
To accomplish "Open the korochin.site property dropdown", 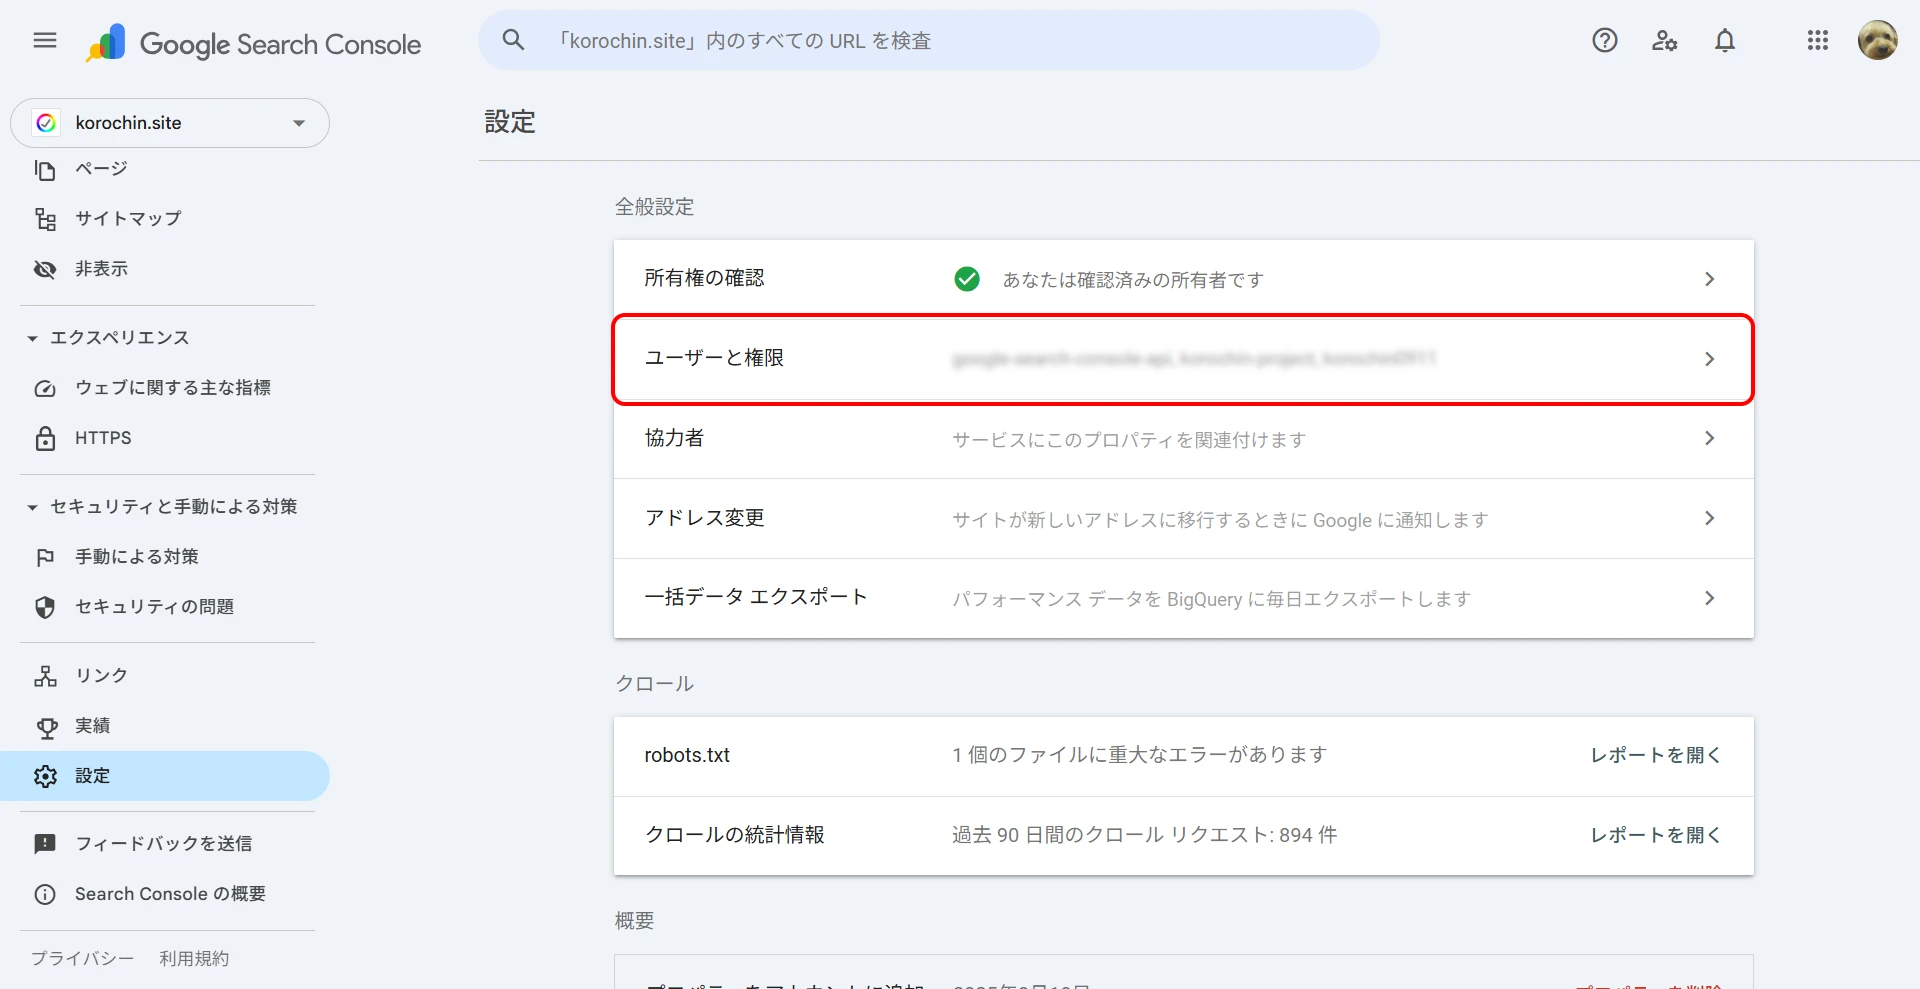I will (x=170, y=123).
